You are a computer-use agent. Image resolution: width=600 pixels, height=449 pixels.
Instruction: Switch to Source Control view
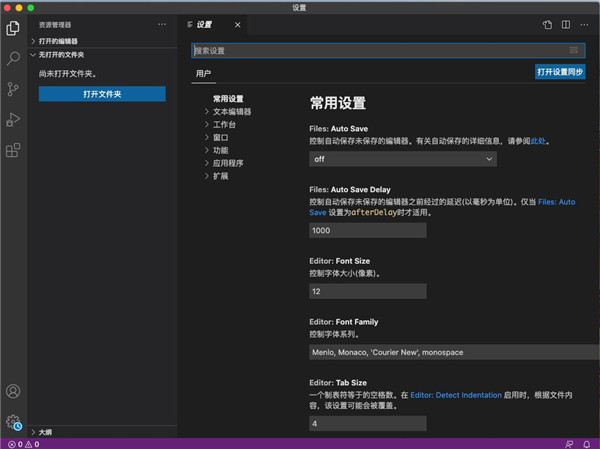[13, 89]
